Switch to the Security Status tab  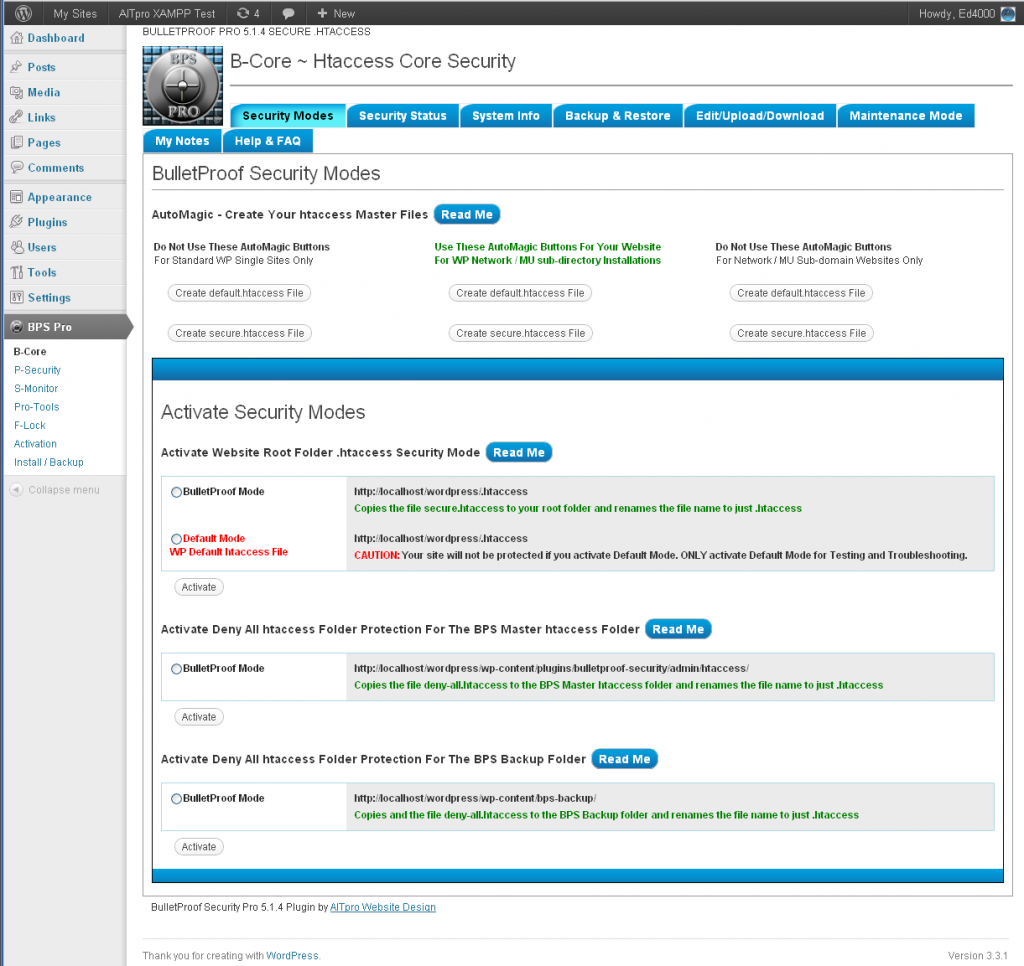click(402, 115)
